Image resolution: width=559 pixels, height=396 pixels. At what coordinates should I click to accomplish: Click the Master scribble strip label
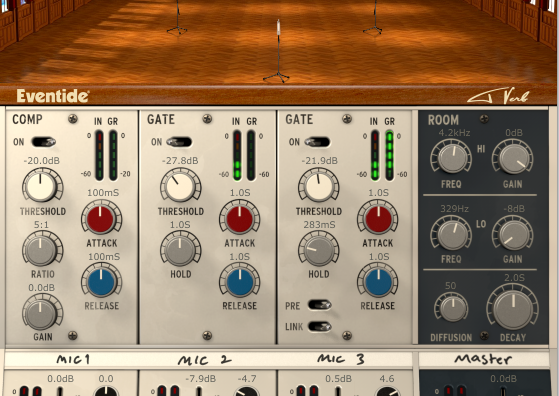click(484, 359)
